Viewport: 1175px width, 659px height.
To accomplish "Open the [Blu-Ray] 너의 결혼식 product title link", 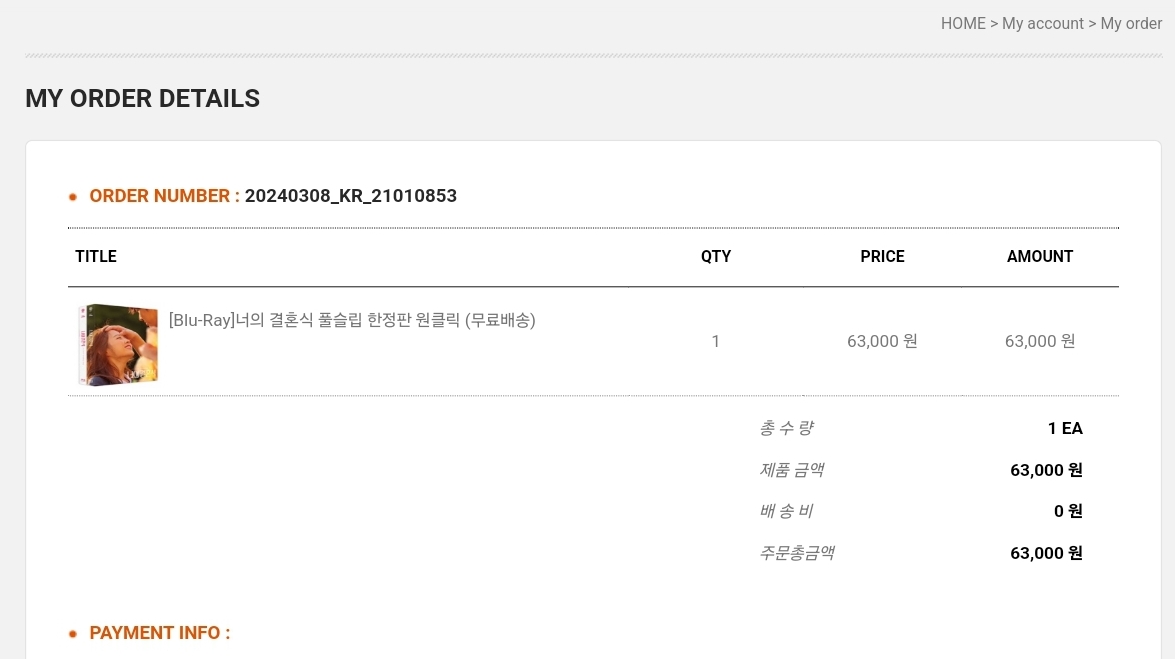I will (352, 320).
